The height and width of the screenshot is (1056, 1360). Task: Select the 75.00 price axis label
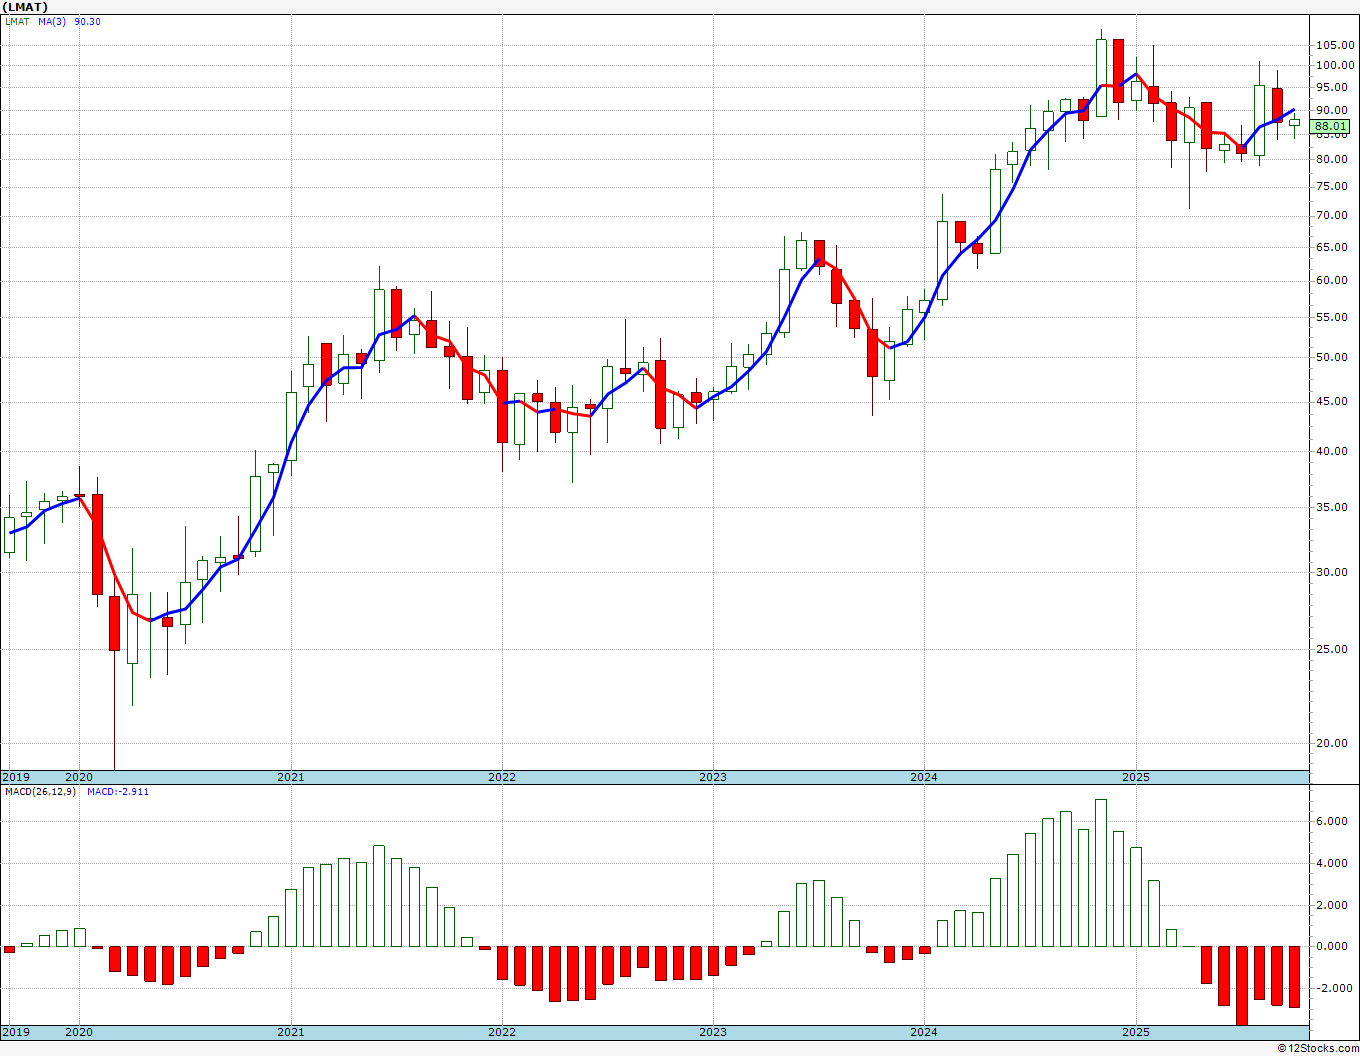coord(1334,187)
